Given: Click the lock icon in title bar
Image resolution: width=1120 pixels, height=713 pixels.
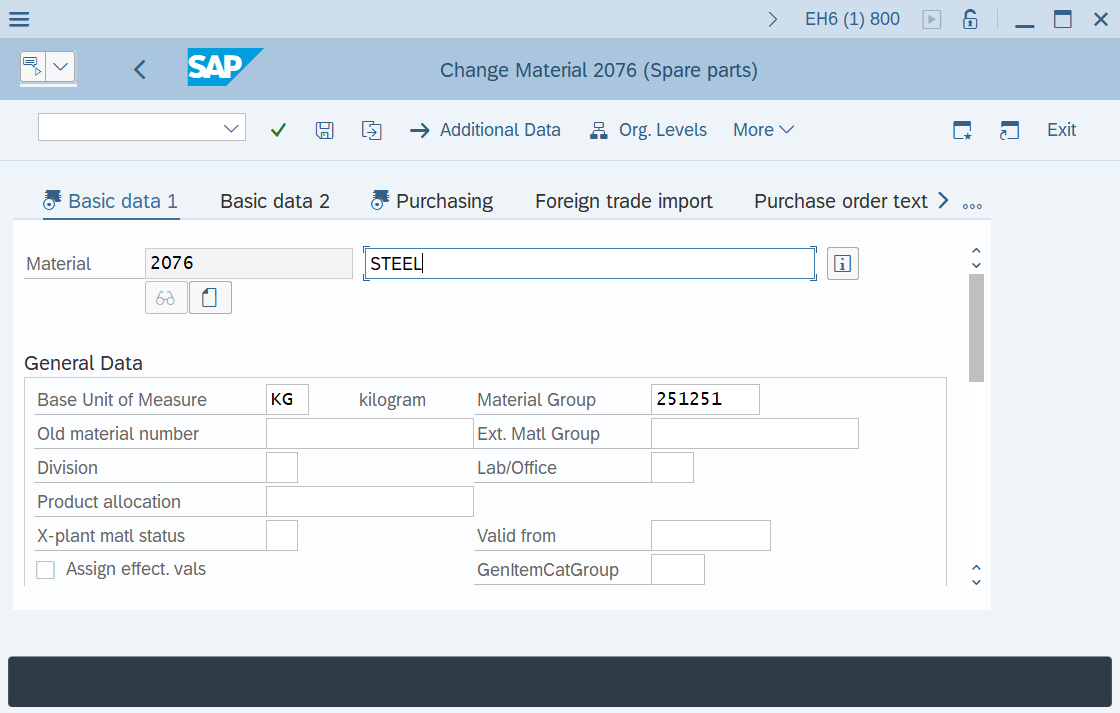Looking at the screenshot, I should coord(970,19).
